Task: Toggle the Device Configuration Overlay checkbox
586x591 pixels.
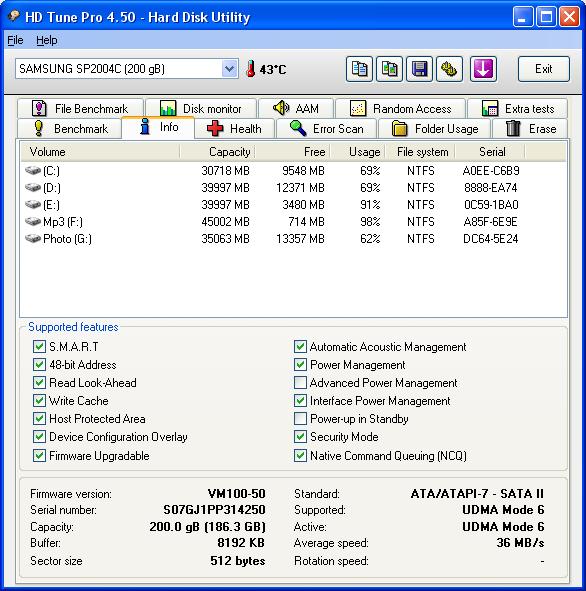Action: coord(39,436)
